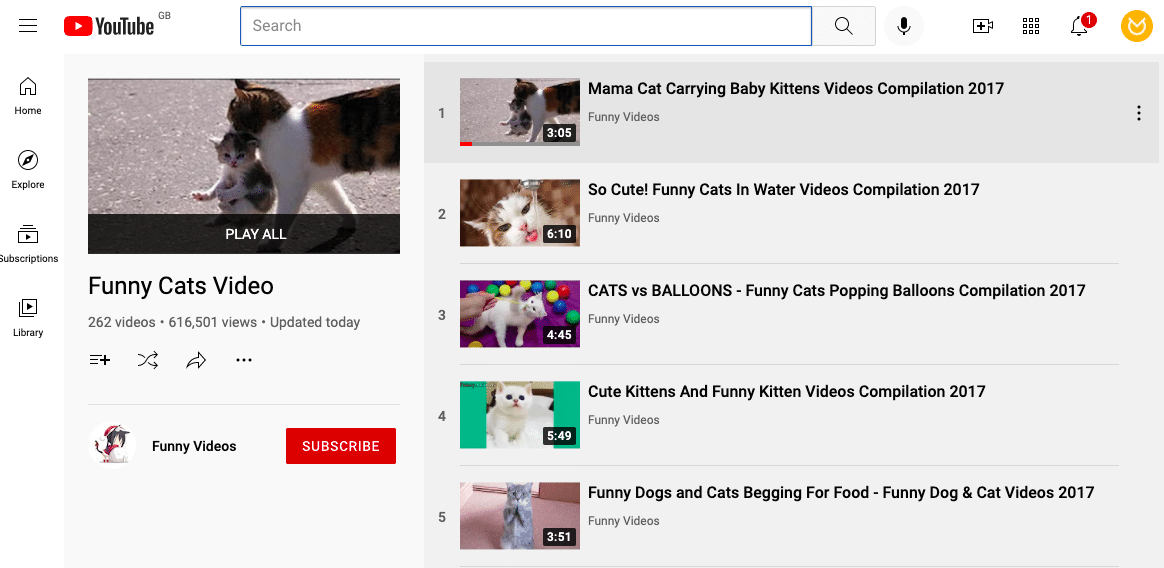Viewport: 1164px width, 568px height.
Task: Start voice search with microphone icon
Action: [903, 26]
